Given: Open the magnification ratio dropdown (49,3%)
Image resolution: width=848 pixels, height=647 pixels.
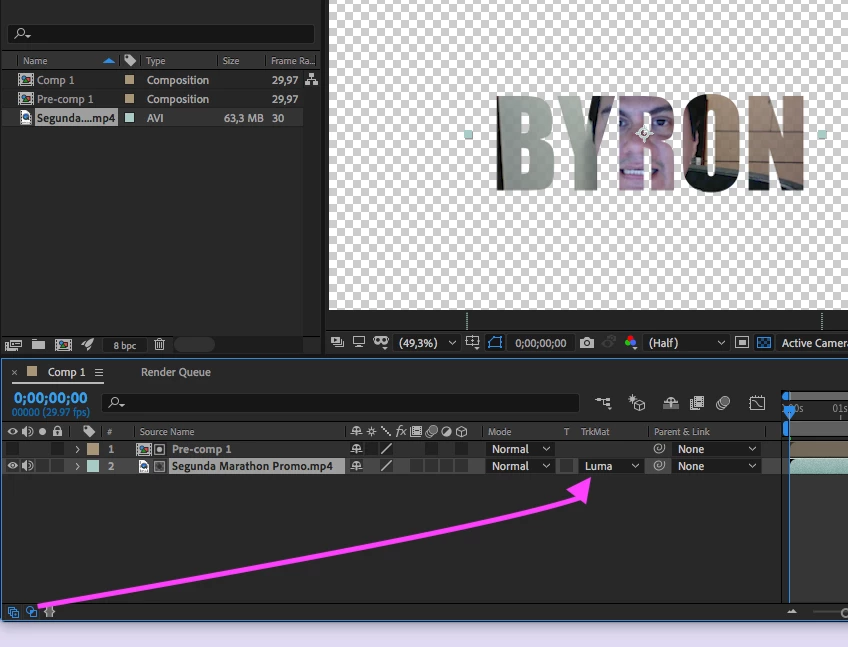Looking at the screenshot, I should click(x=427, y=343).
